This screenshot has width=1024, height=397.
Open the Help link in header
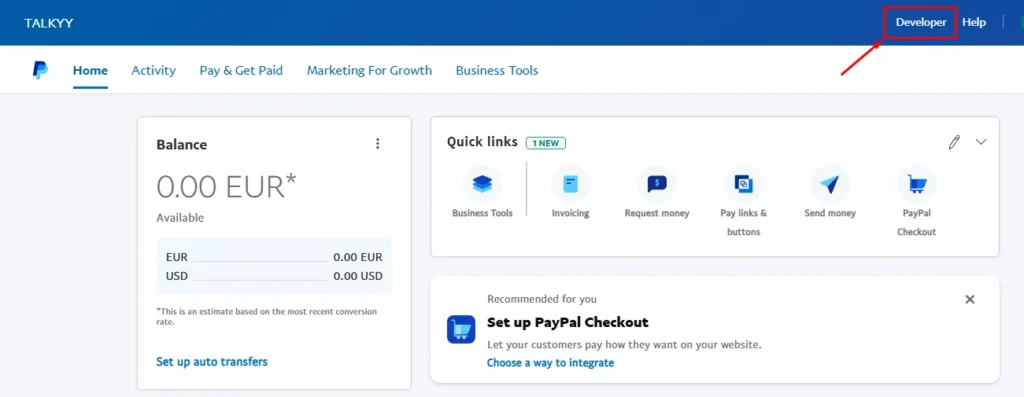974,22
